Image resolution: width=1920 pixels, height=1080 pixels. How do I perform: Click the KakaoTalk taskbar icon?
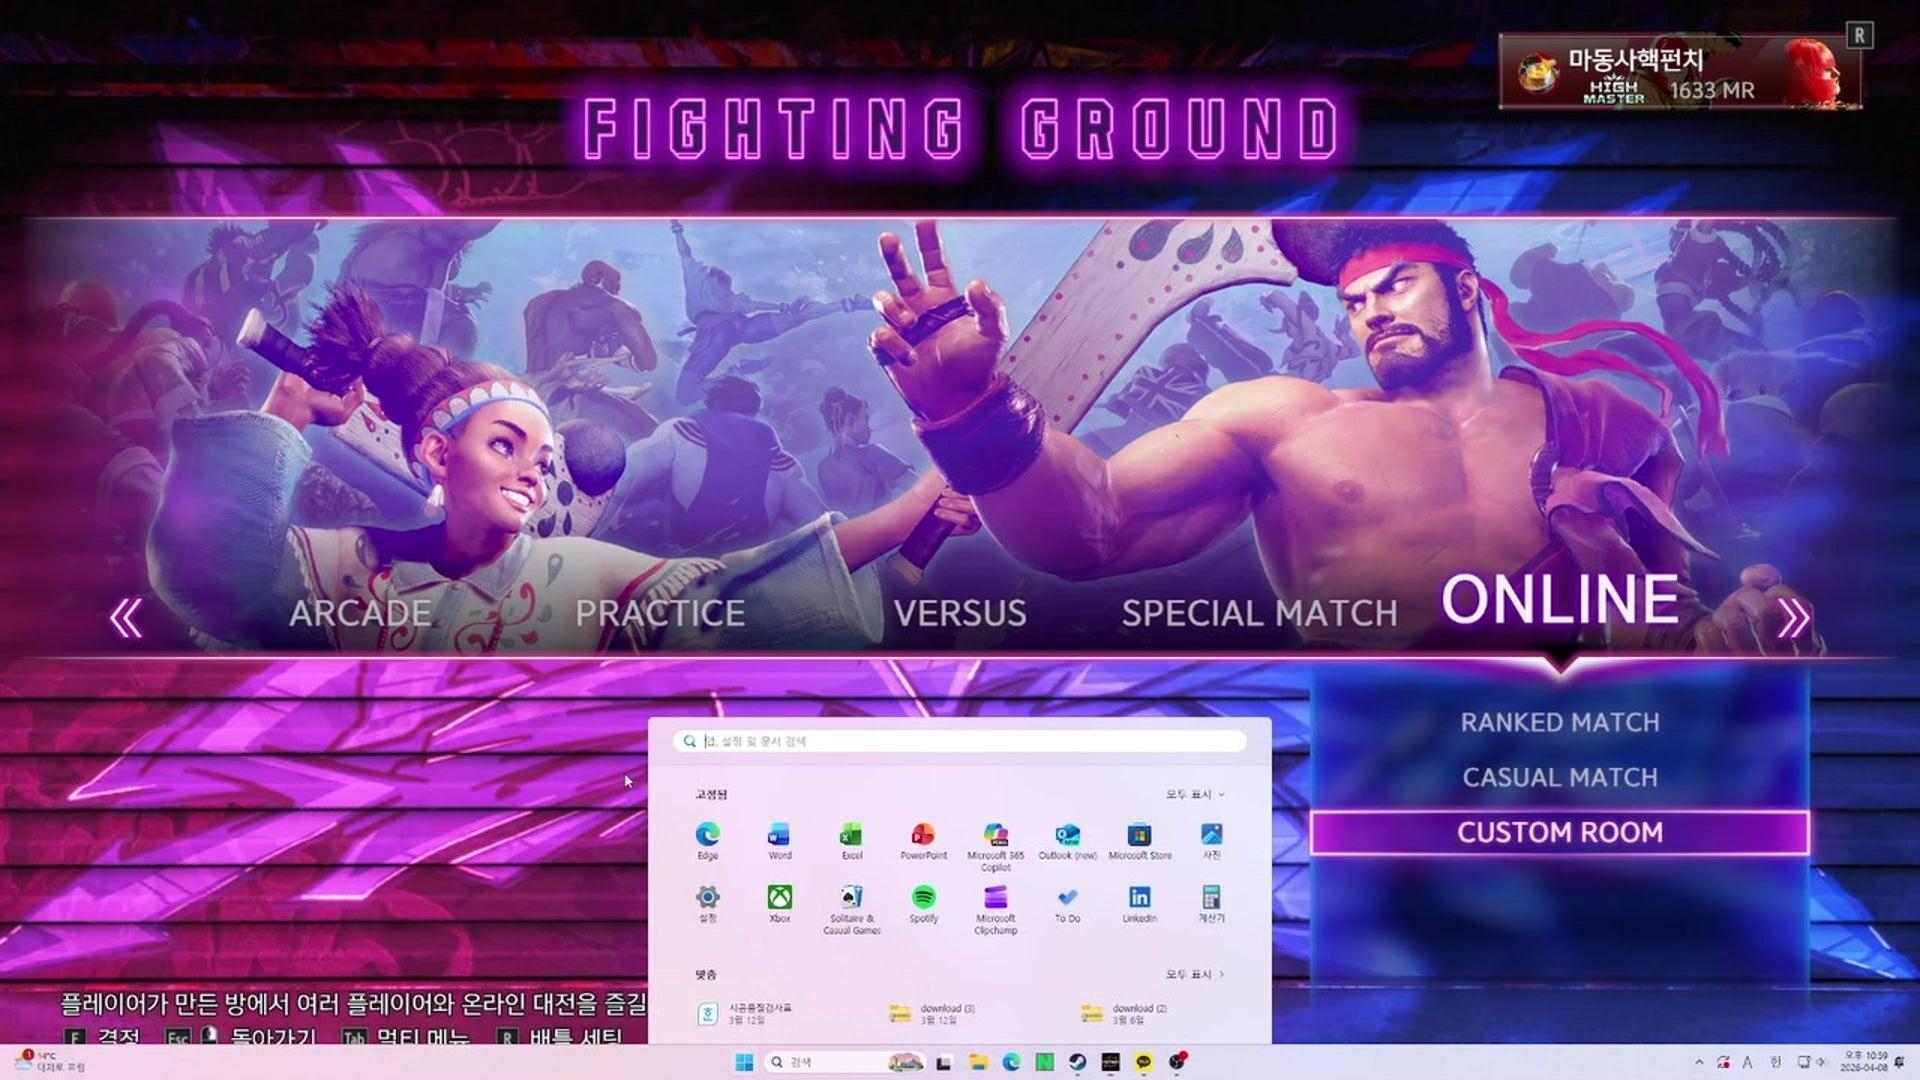tap(1144, 1062)
